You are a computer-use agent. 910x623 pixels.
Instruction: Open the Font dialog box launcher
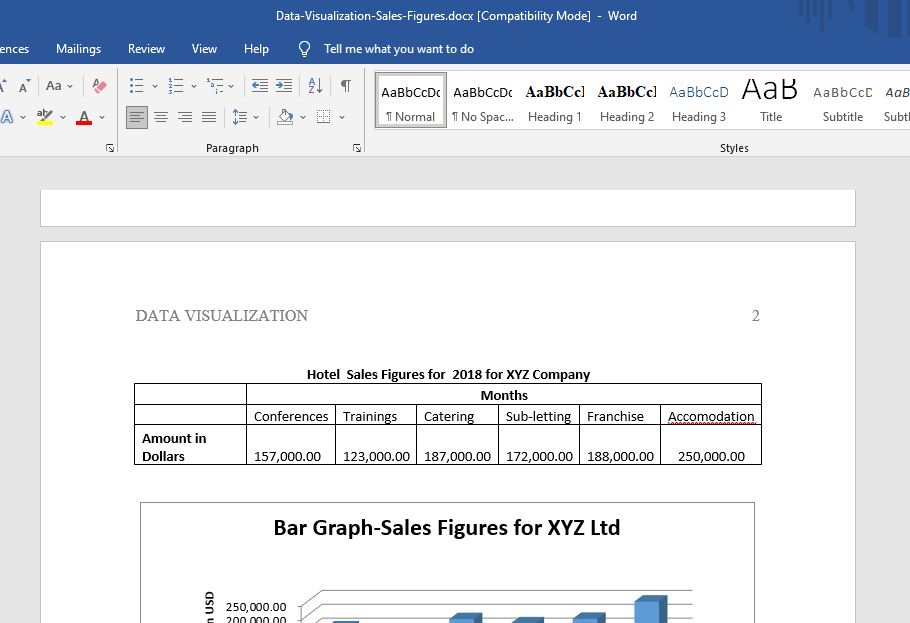coord(110,149)
